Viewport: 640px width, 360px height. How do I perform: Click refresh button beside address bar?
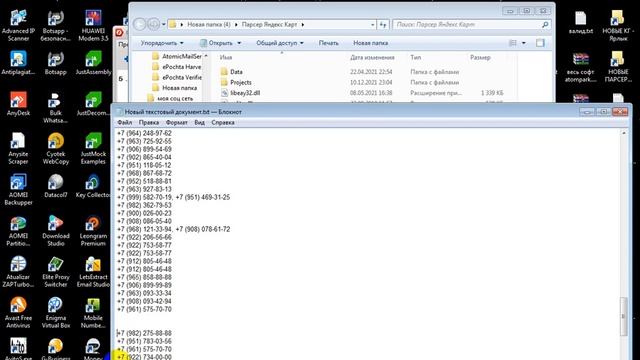383,25
